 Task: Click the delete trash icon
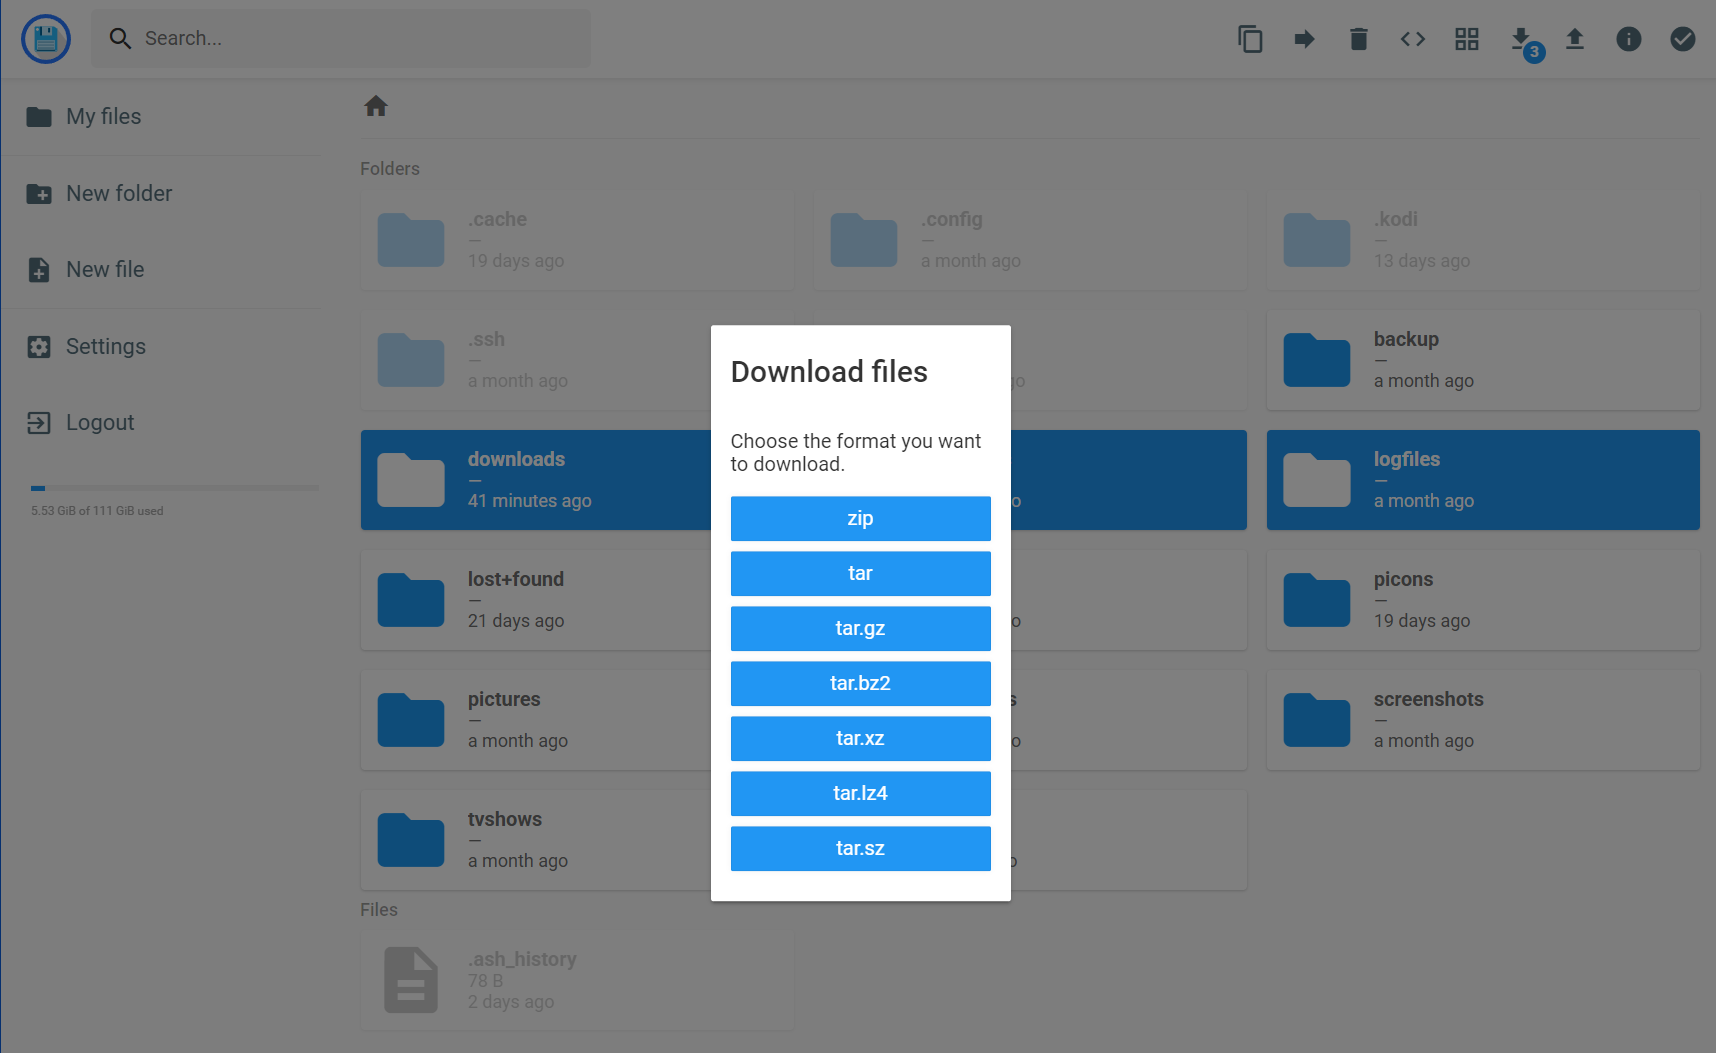1358,39
